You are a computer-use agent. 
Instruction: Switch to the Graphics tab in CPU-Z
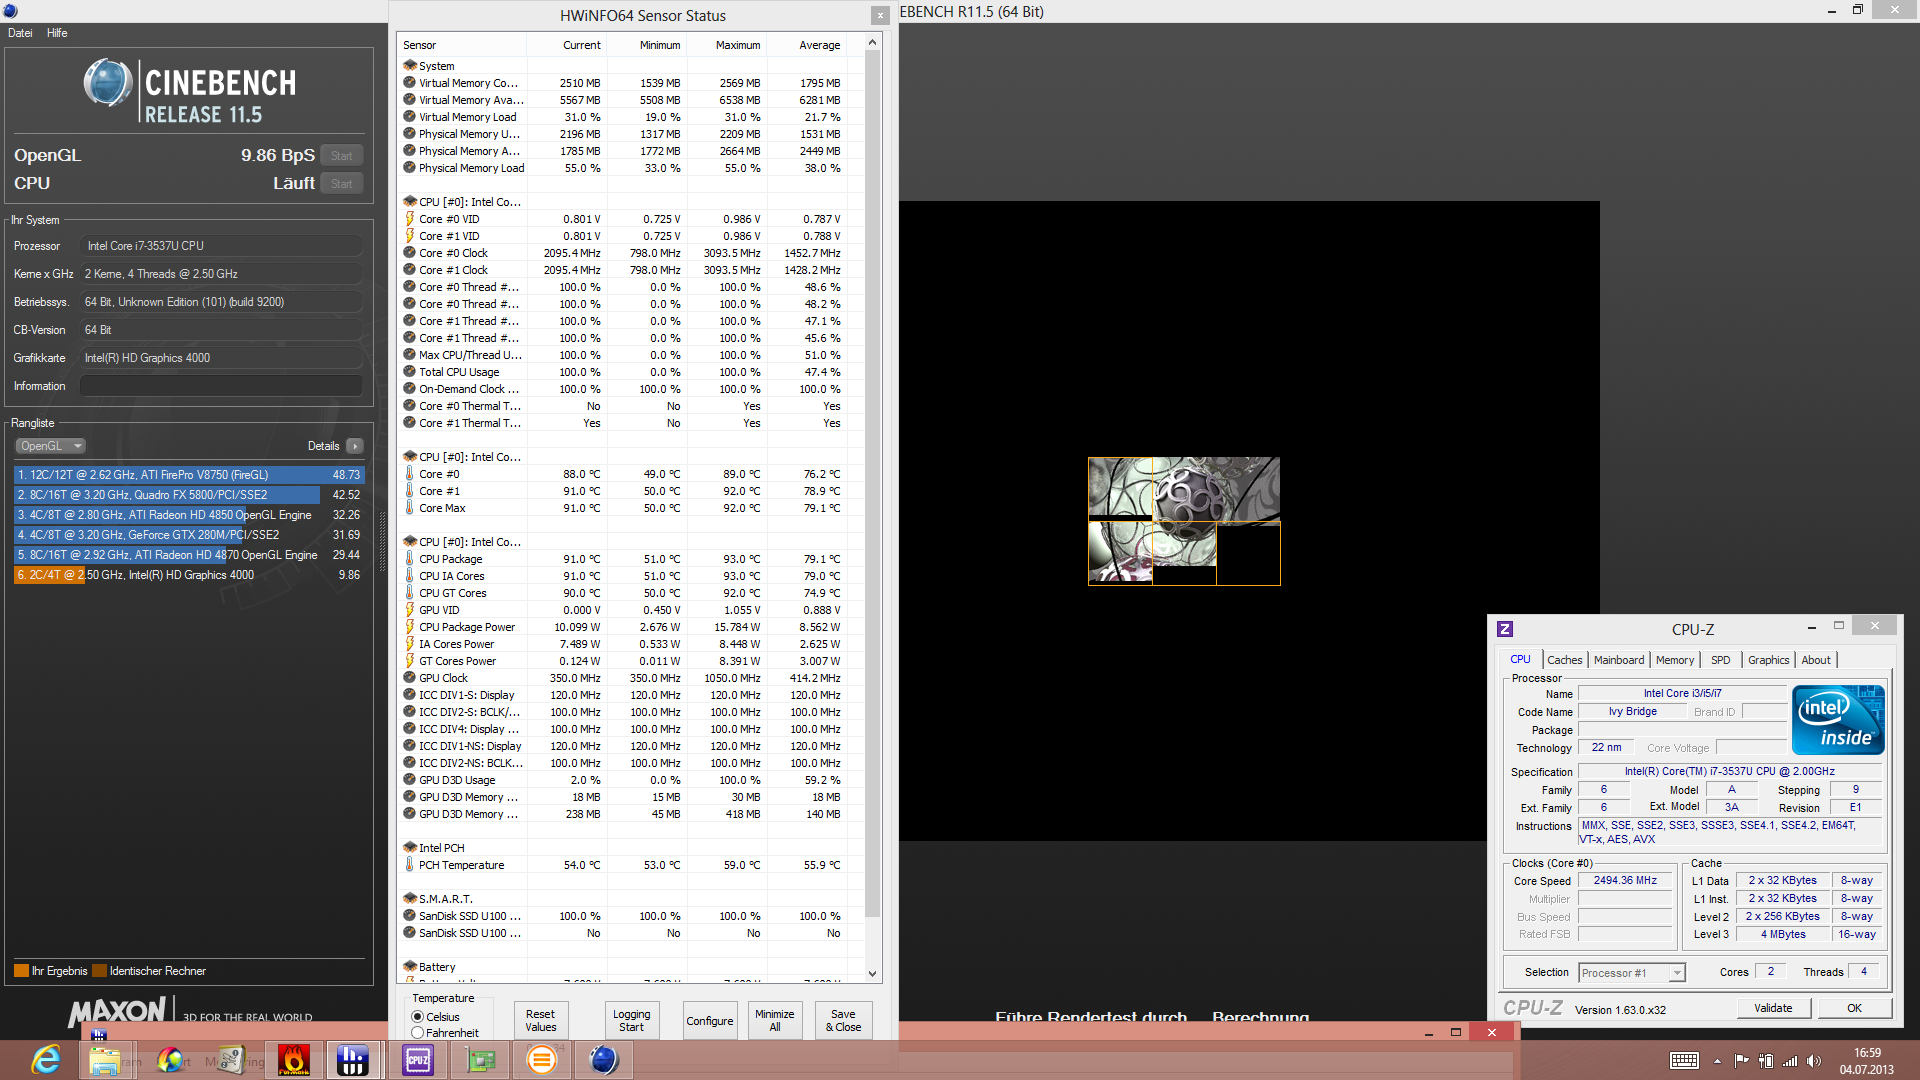coord(1768,660)
